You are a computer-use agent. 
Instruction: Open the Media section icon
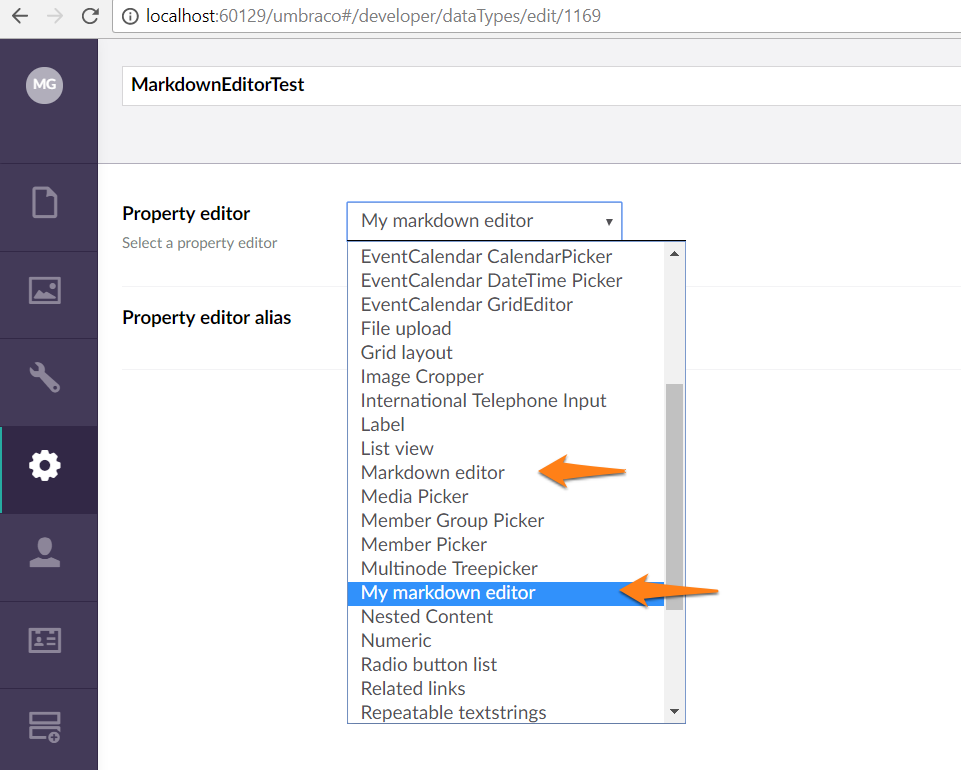pyautogui.click(x=45, y=290)
